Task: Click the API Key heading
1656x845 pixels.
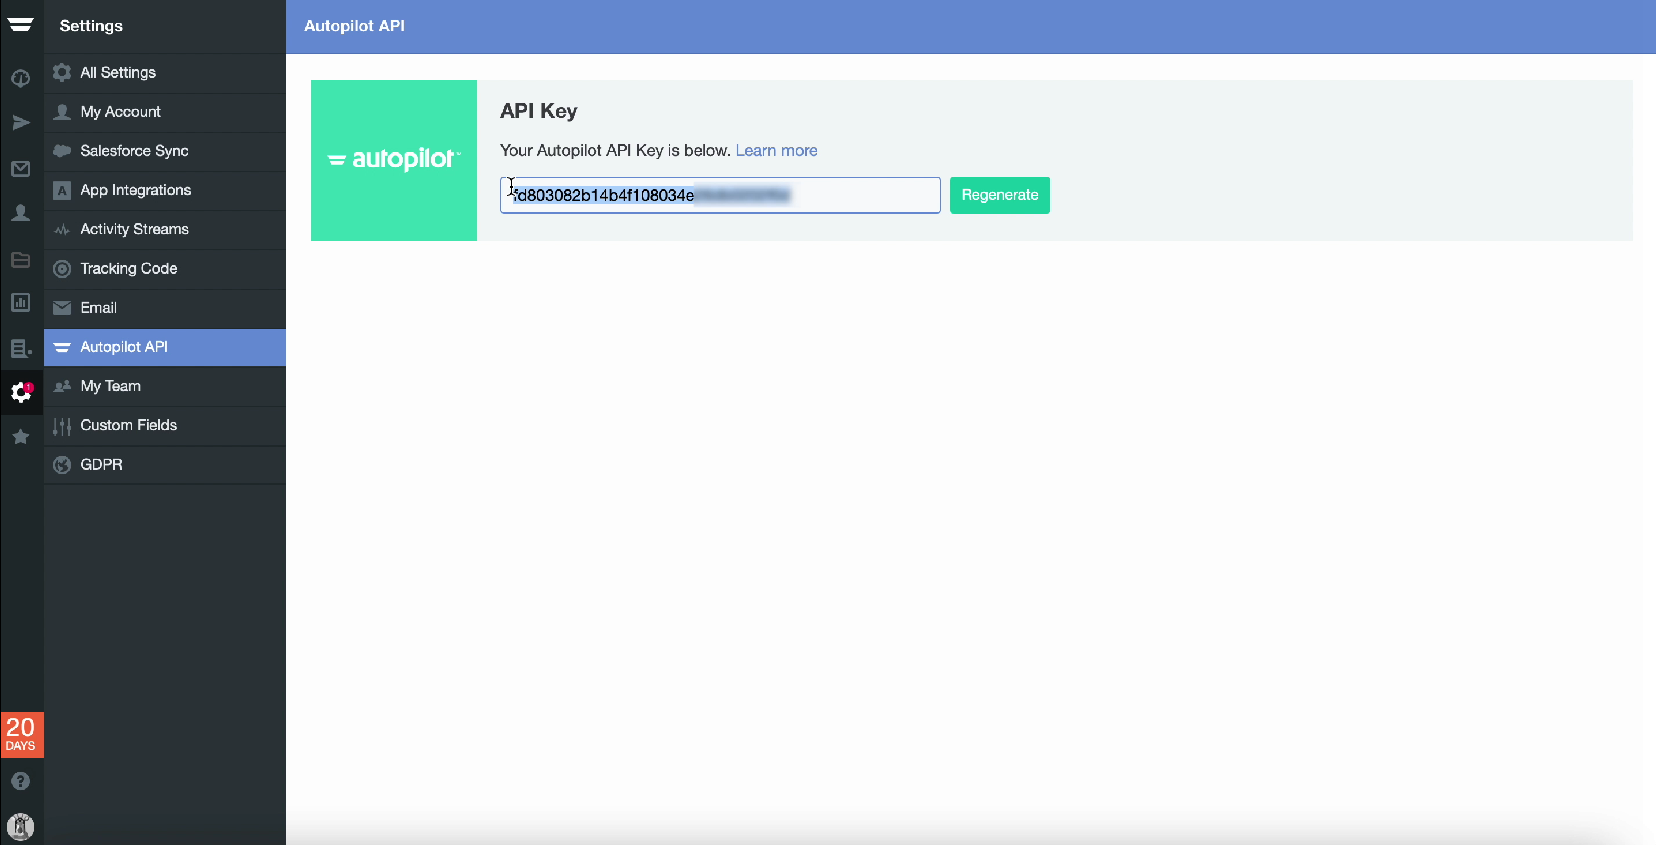Action: click(x=539, y=111)
